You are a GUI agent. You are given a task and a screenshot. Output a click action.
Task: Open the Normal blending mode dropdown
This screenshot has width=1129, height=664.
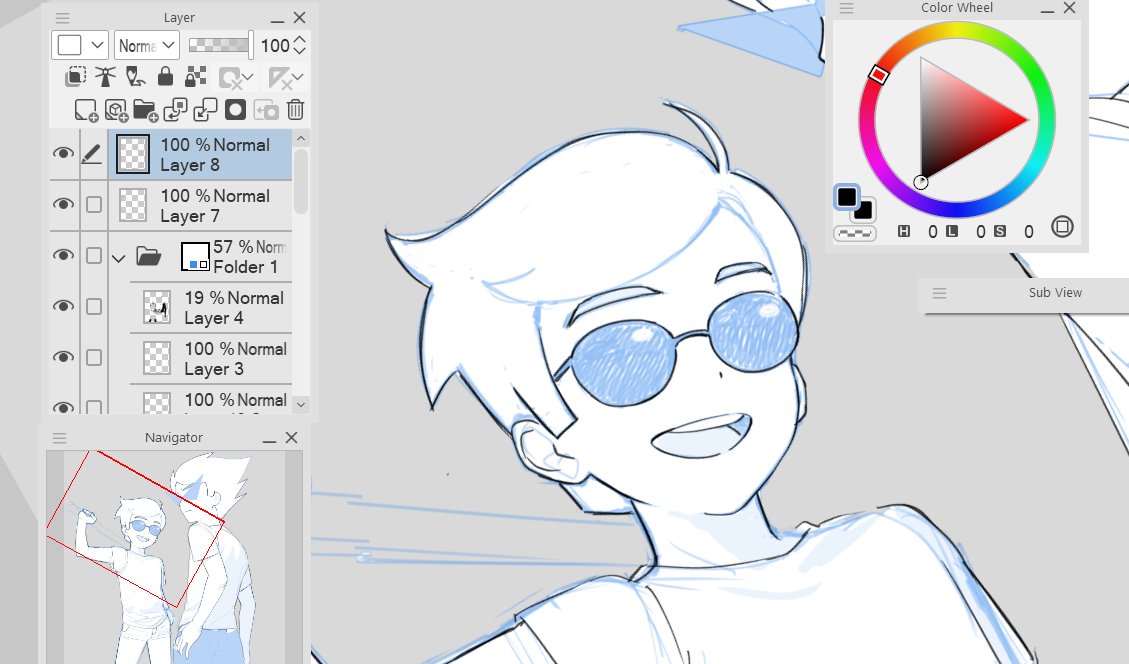click(x=147, y=45)
